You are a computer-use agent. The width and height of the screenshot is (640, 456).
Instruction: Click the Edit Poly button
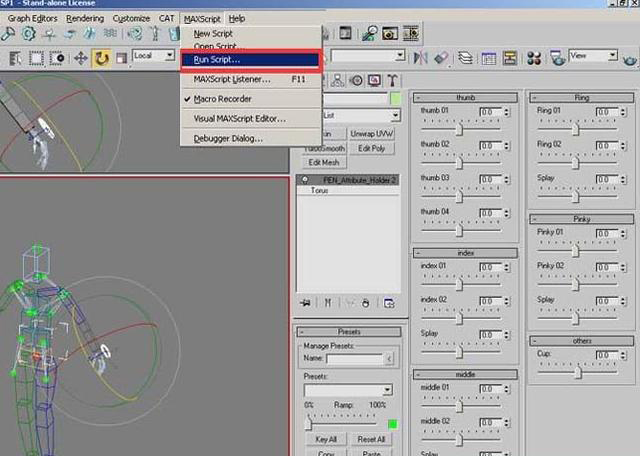(371, 148)
